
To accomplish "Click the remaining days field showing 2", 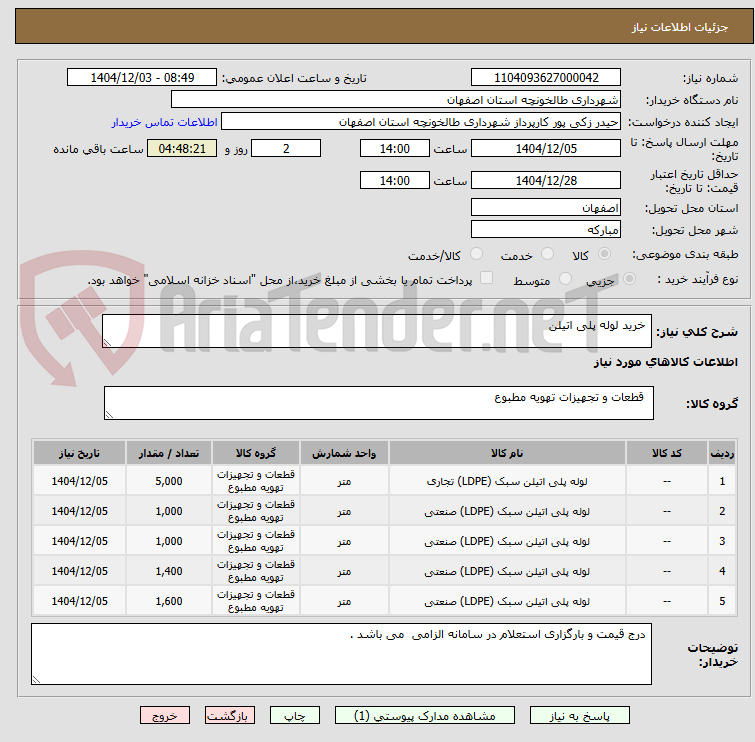I will [x=286, y=148].
